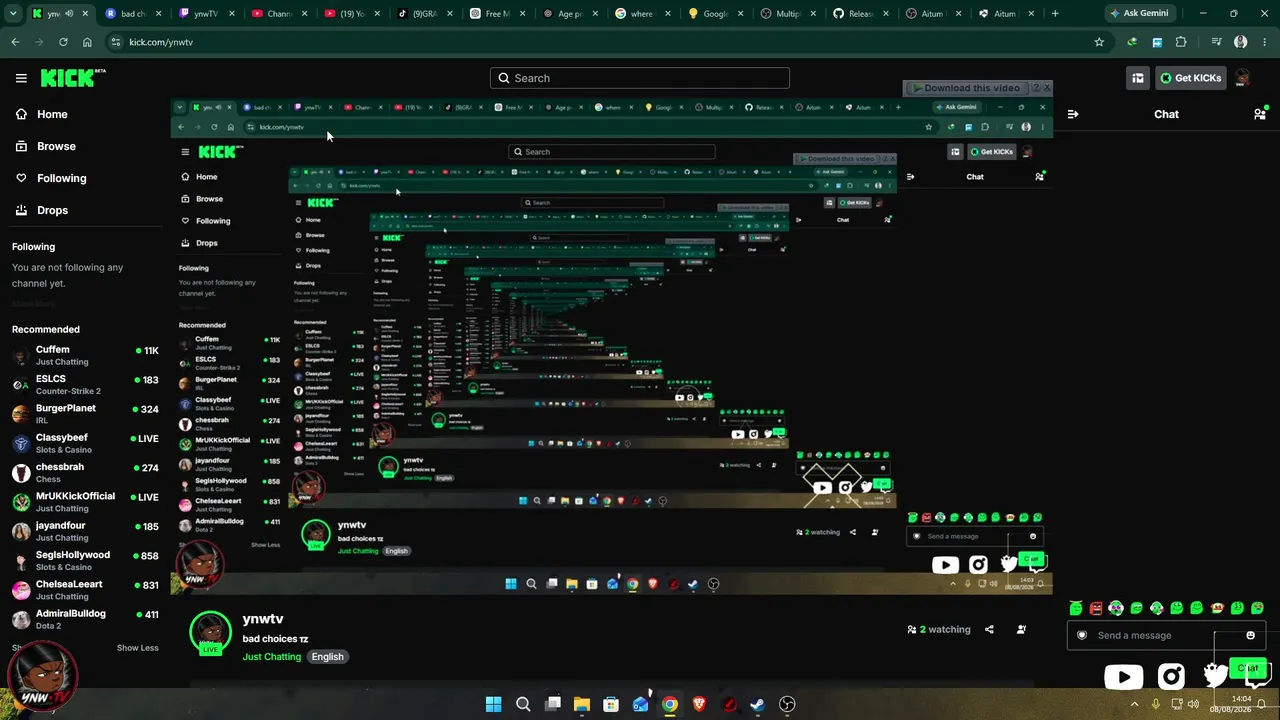This screenshot has height=720, width=1280.
Task: Bookmark the page with the real browser's star icon
Action: click(x=1099, y=42)
